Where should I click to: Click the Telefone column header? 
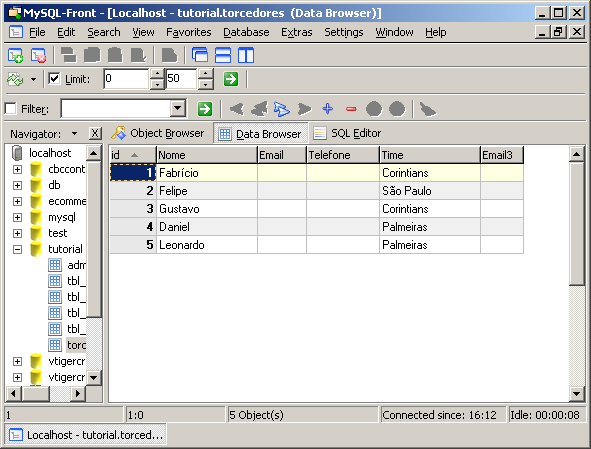343,155
